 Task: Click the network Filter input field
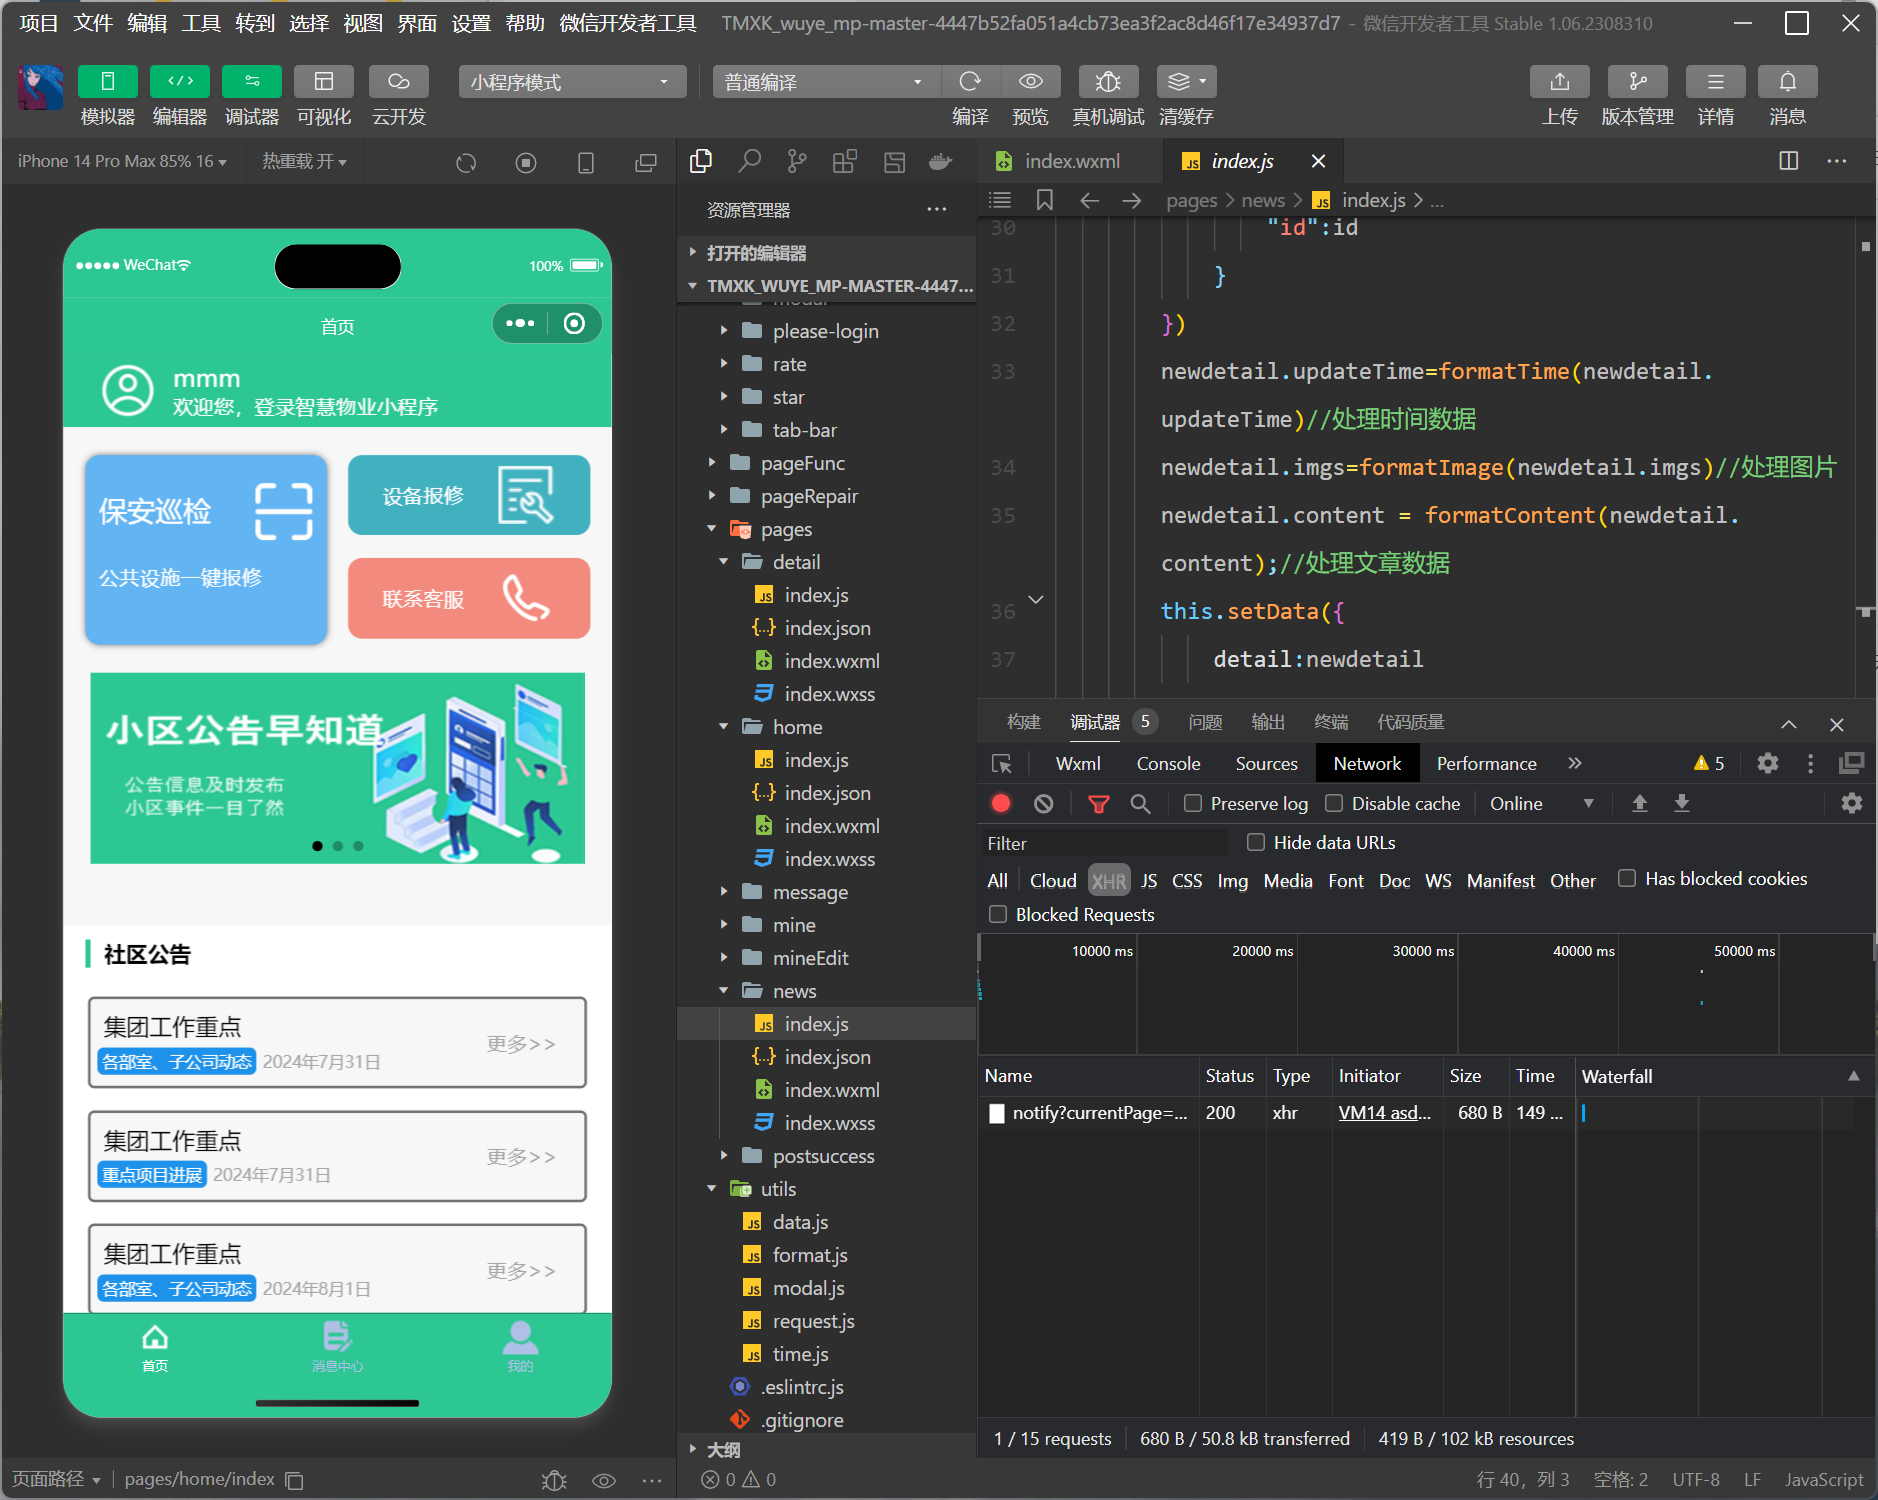point(1104,843)
